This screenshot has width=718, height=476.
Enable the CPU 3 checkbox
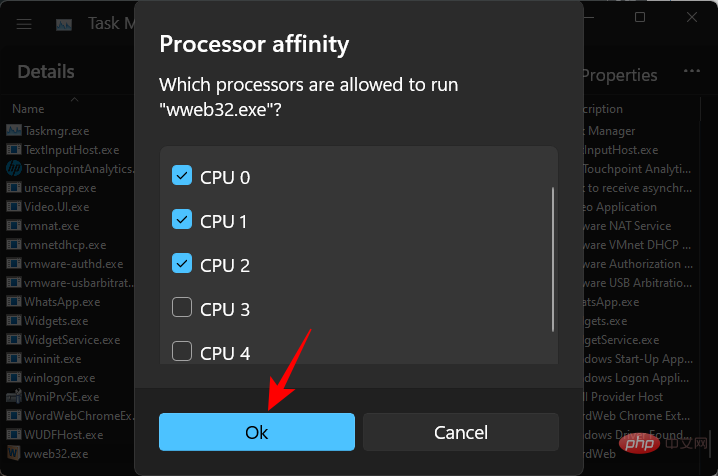point(182,307)
